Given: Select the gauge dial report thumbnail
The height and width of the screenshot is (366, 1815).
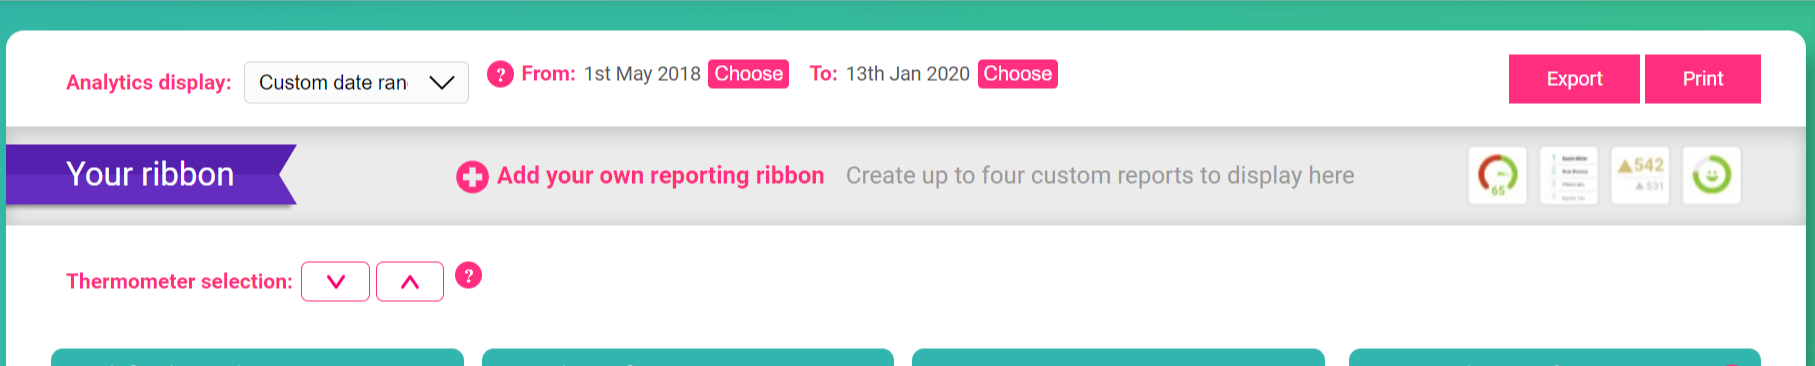Looking at the screenshot, I should [x=1497, y=175].
